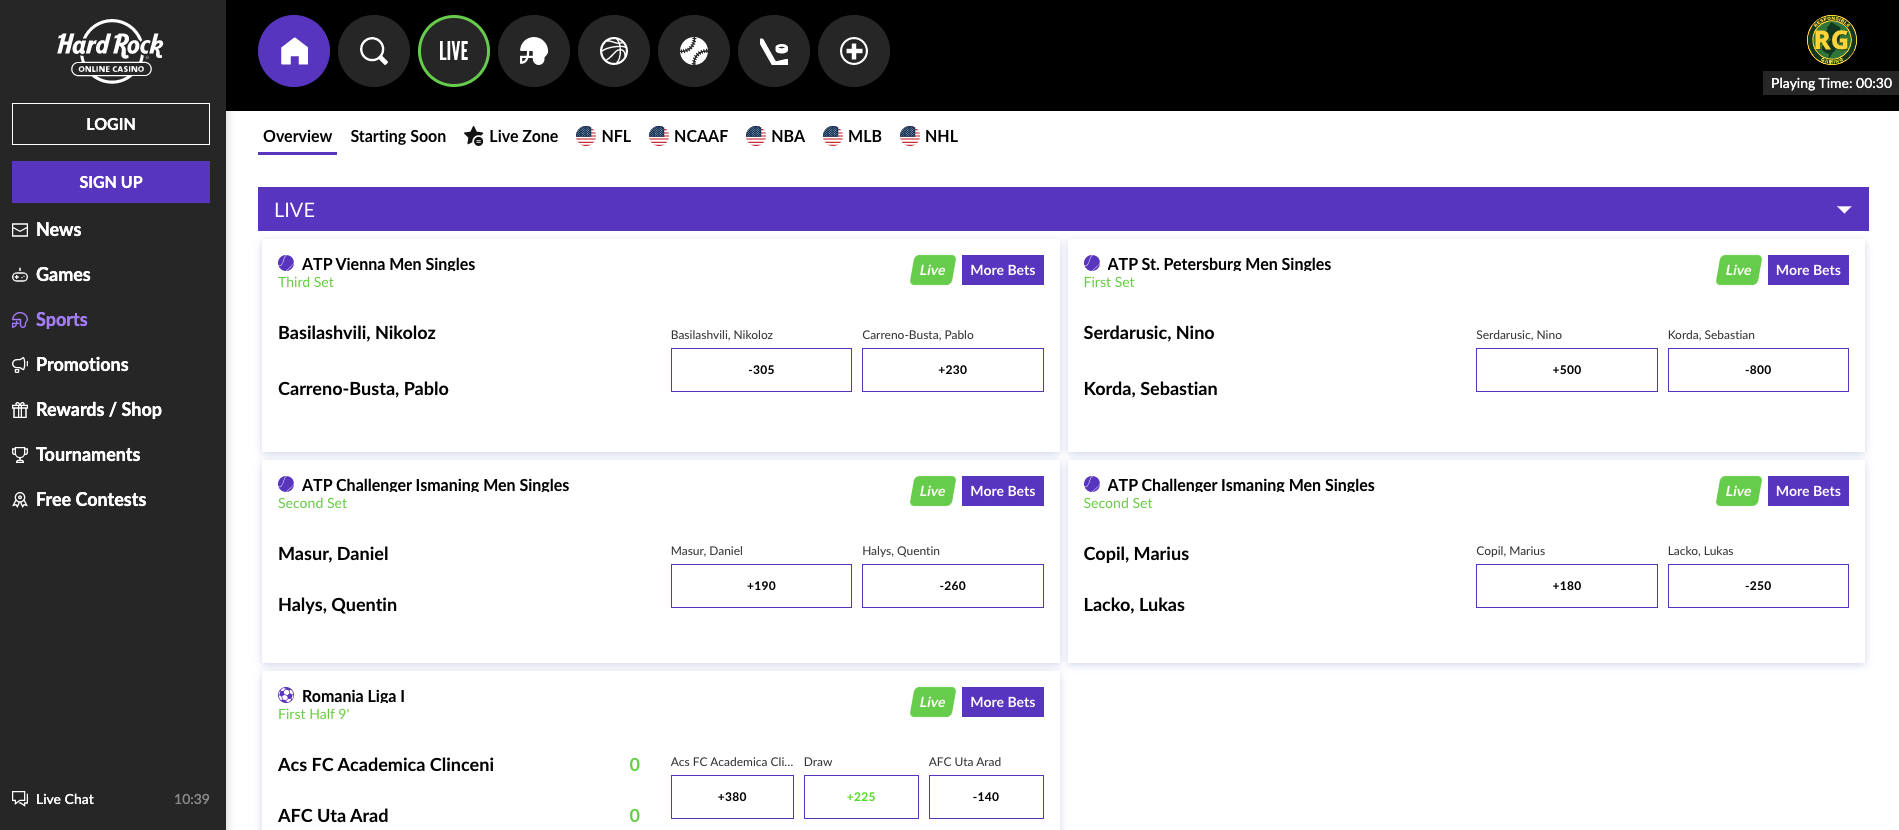Open More Bets for ATP Vienna
The width and height of the screenshot is (1899, 830).
tap(1002, 270)
